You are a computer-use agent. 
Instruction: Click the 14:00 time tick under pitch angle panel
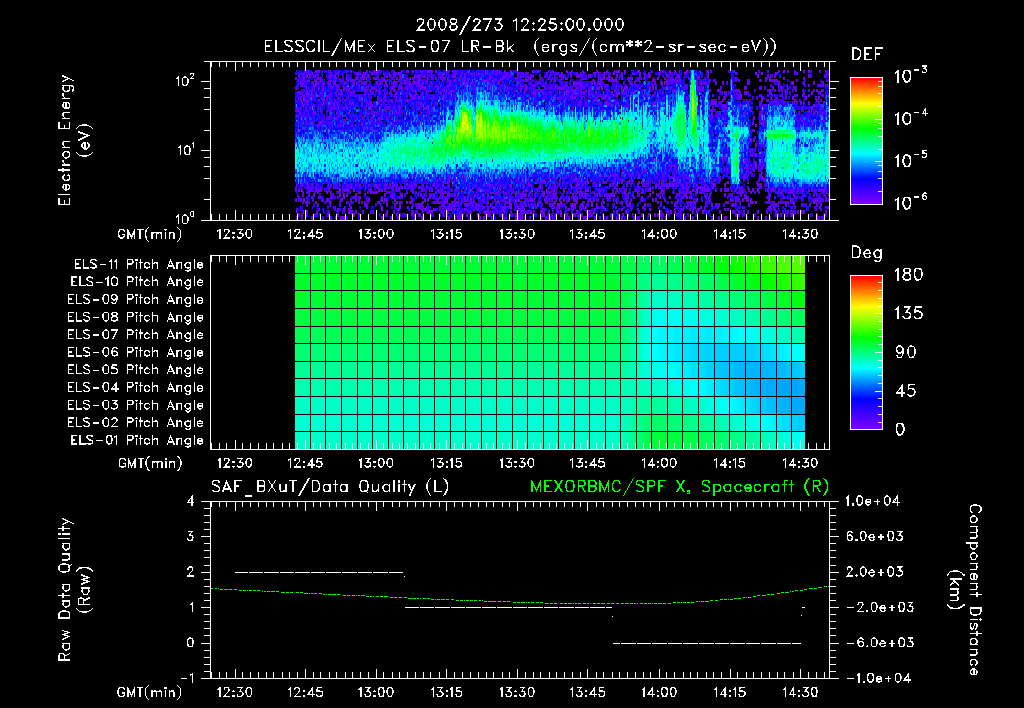[658, 463]
